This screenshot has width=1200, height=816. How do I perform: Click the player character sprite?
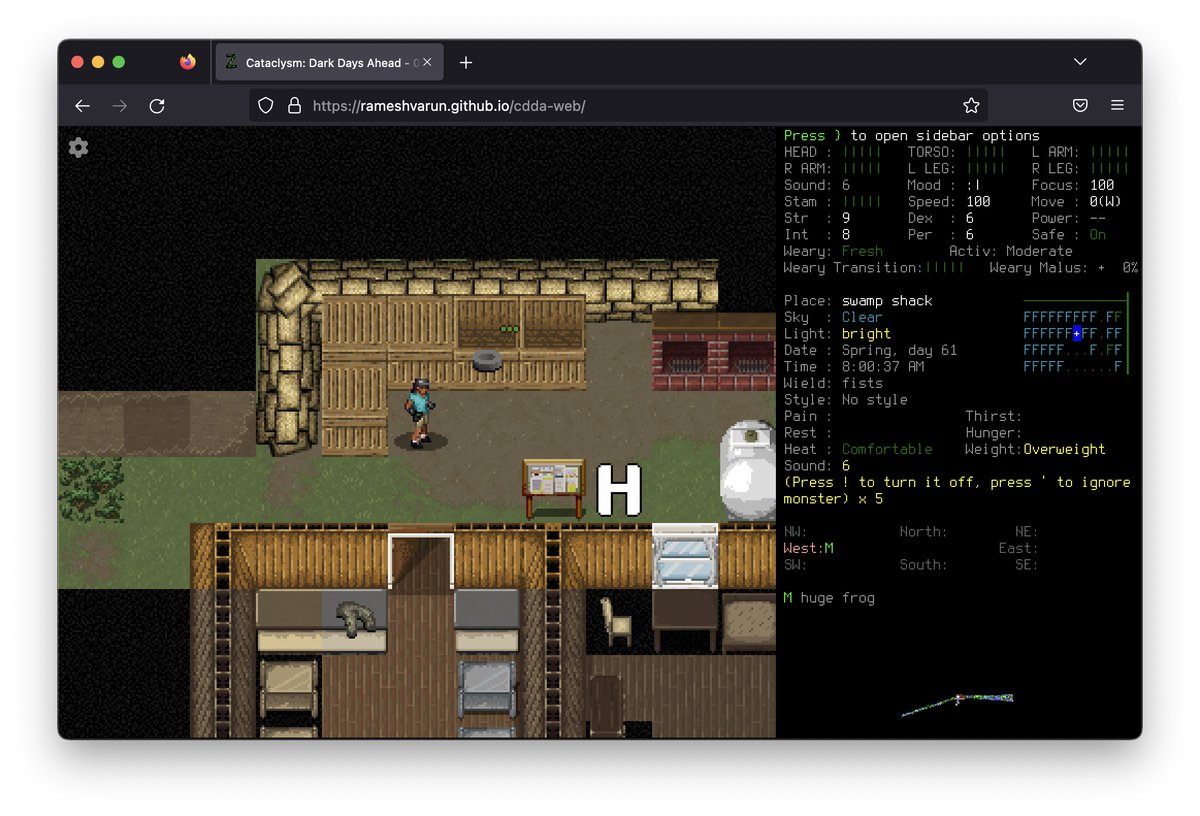coord(420,412)
